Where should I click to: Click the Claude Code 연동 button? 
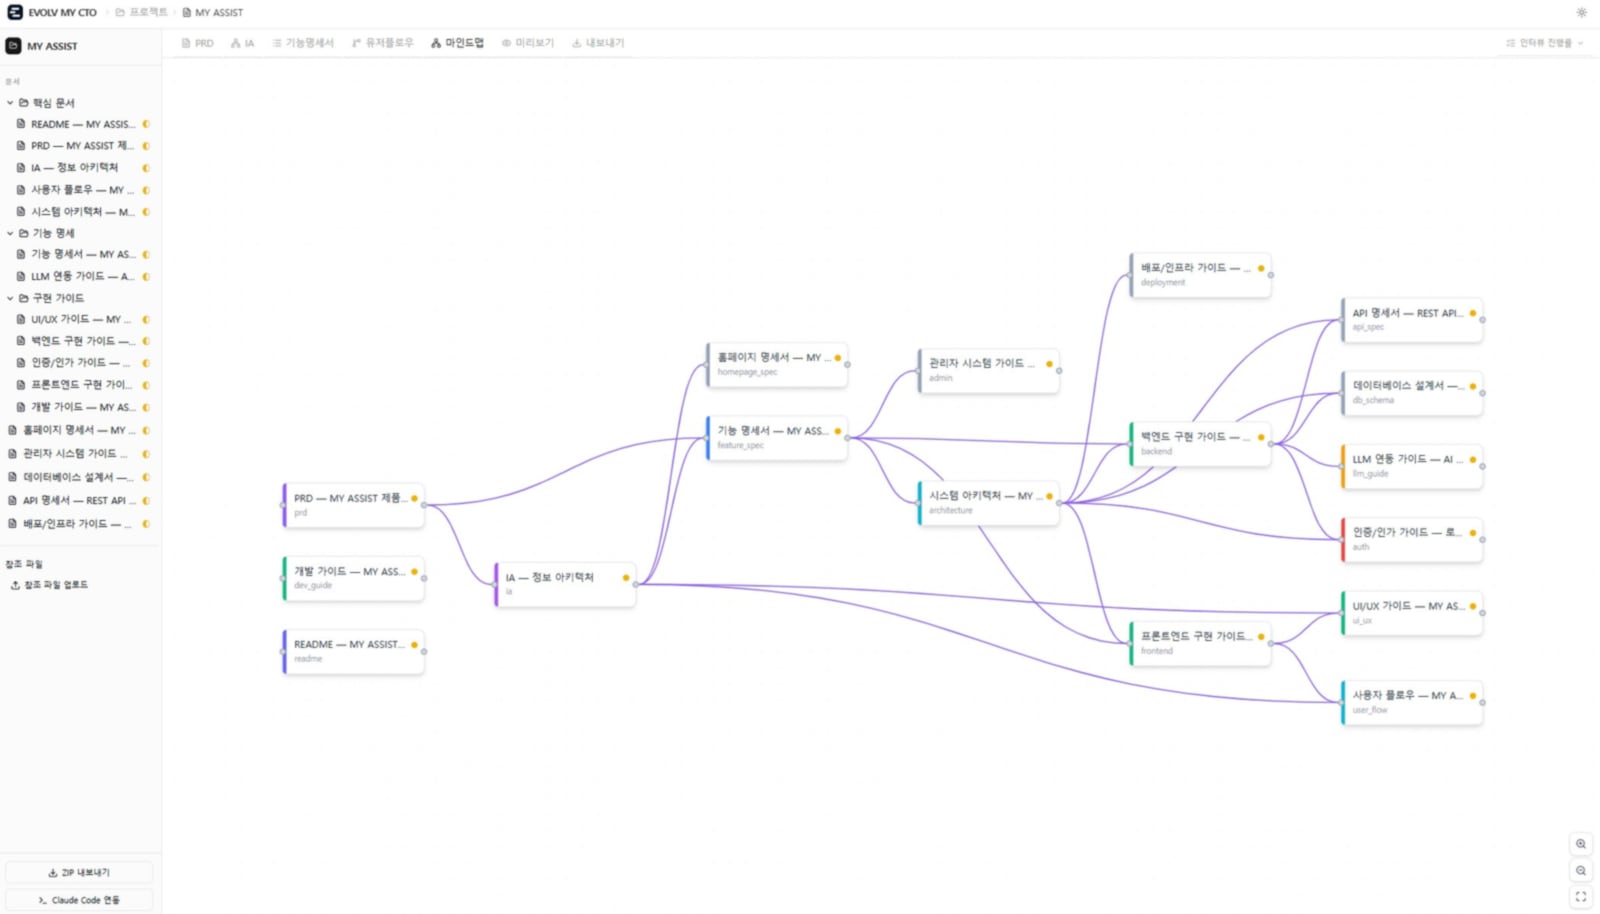click(79, 900)
